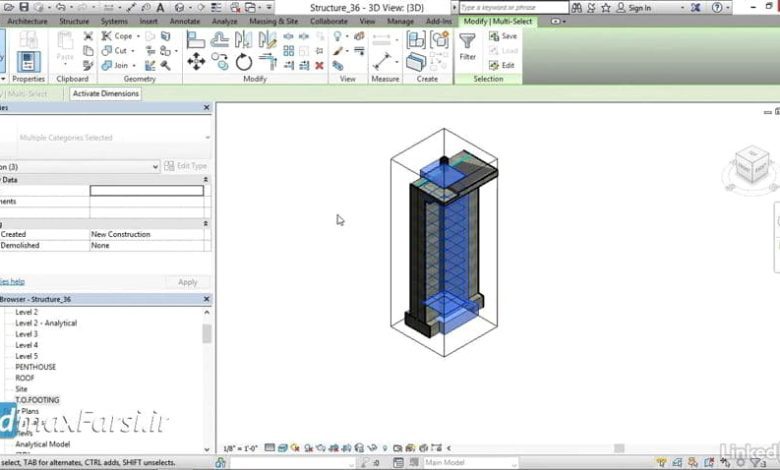Close the Properties palette

[x=206, y=107]
